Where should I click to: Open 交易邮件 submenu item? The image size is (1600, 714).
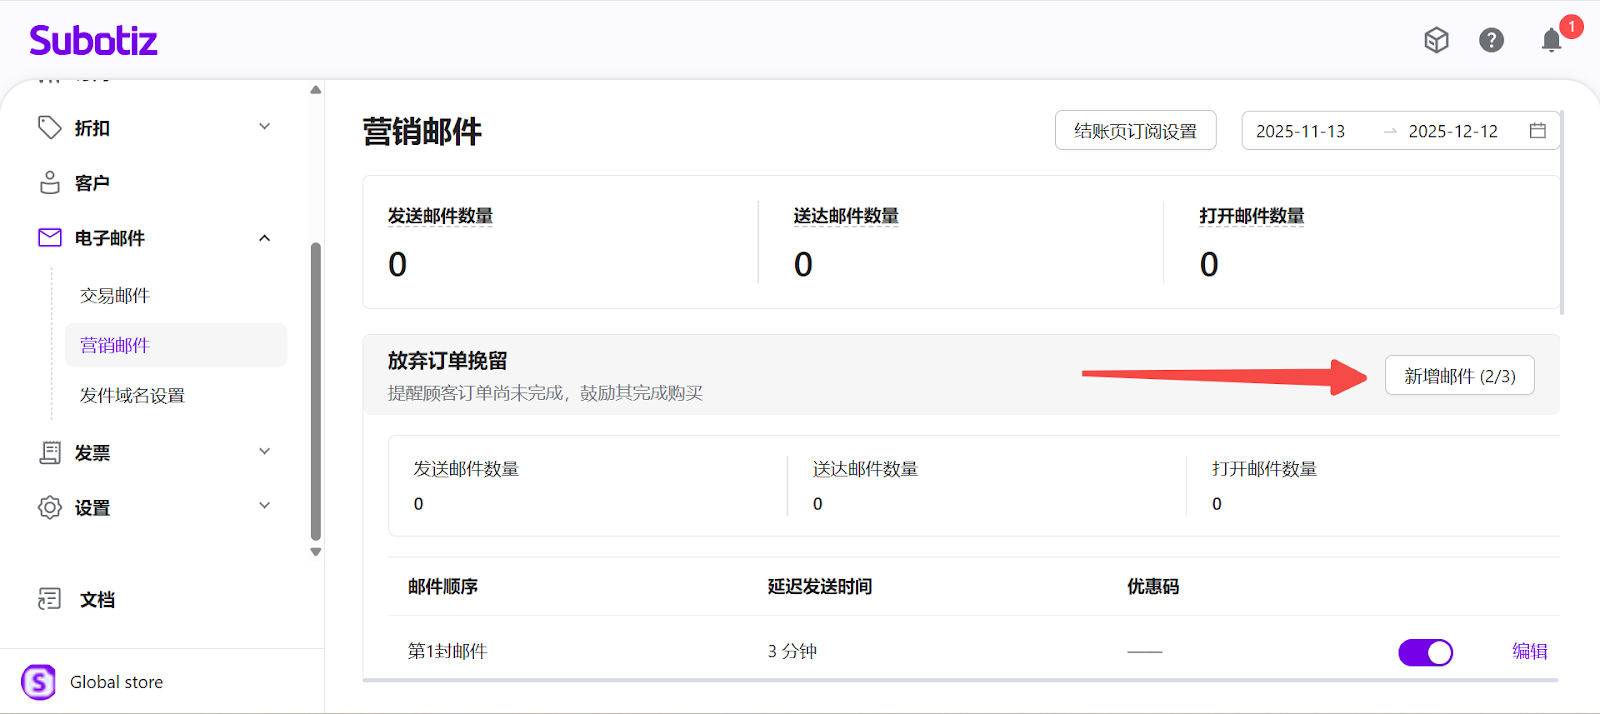point(115,296)
